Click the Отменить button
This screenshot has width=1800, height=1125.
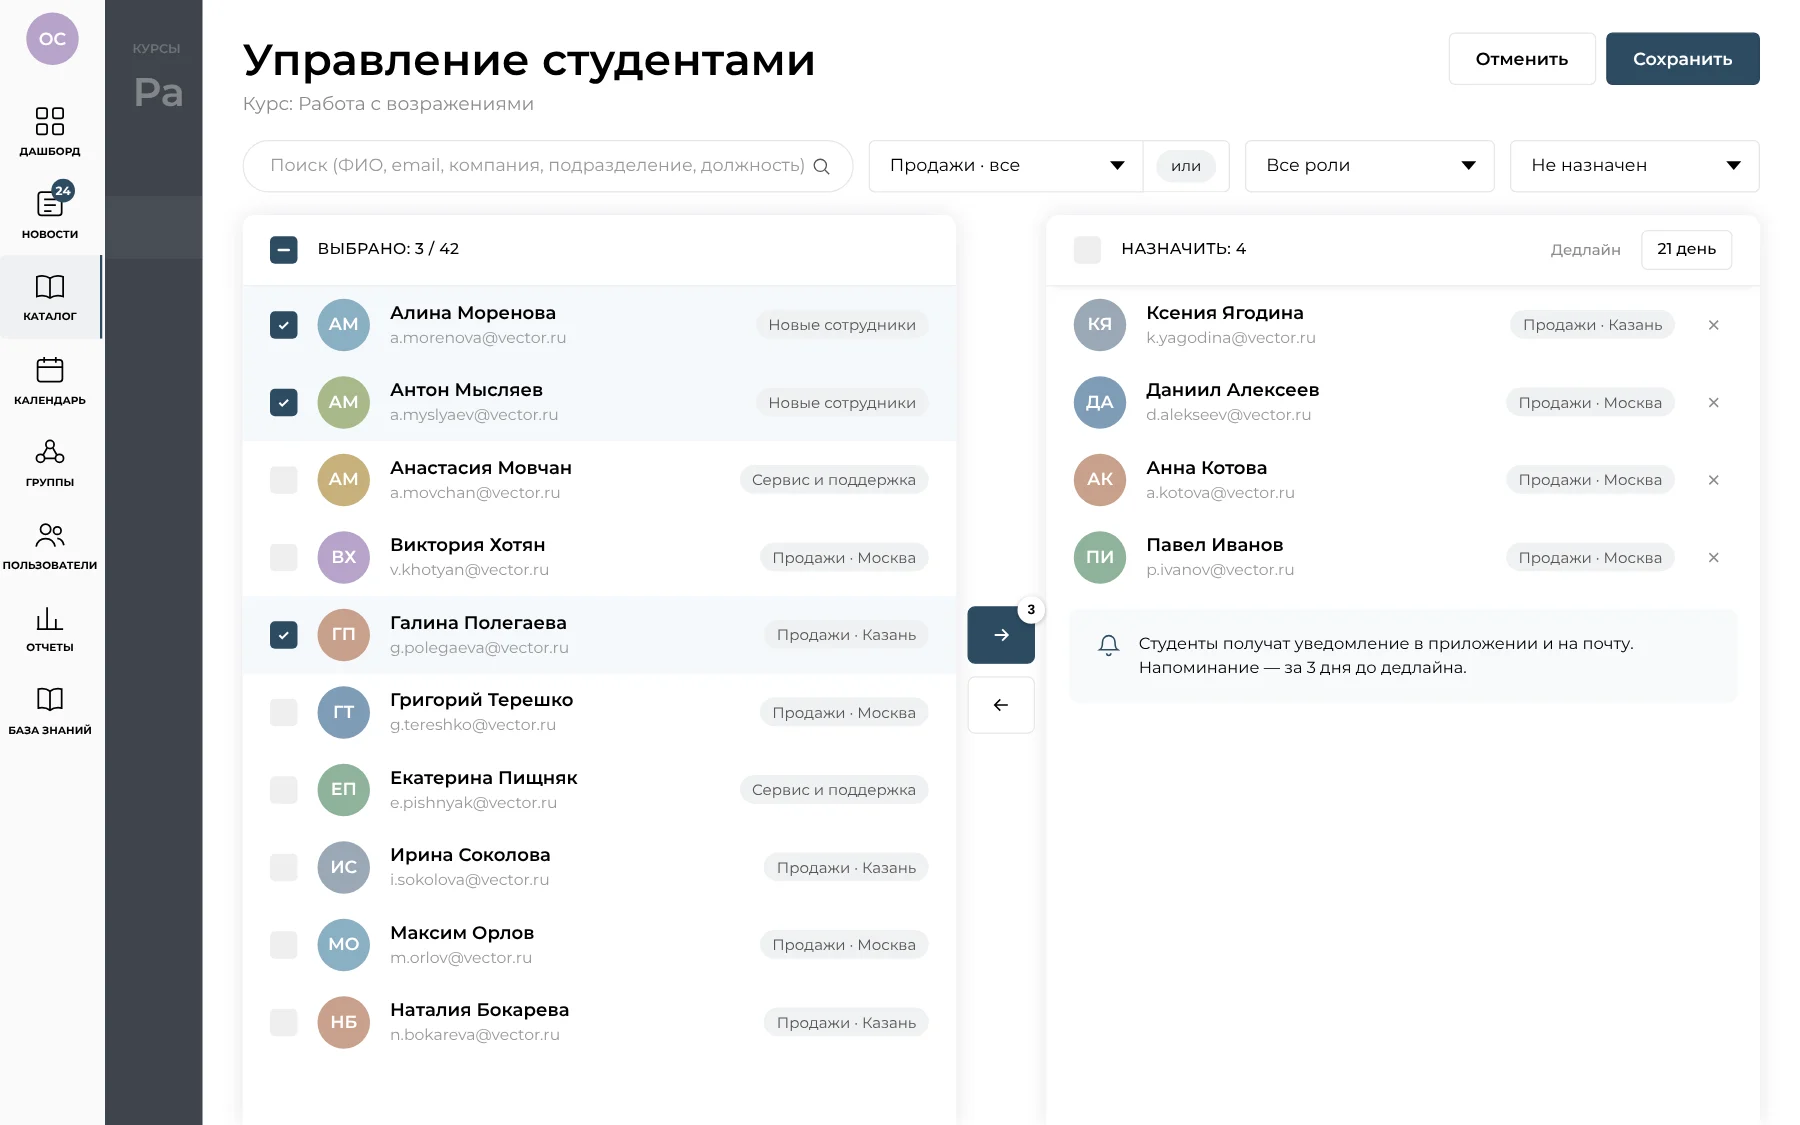click(x=1522, y=59)
